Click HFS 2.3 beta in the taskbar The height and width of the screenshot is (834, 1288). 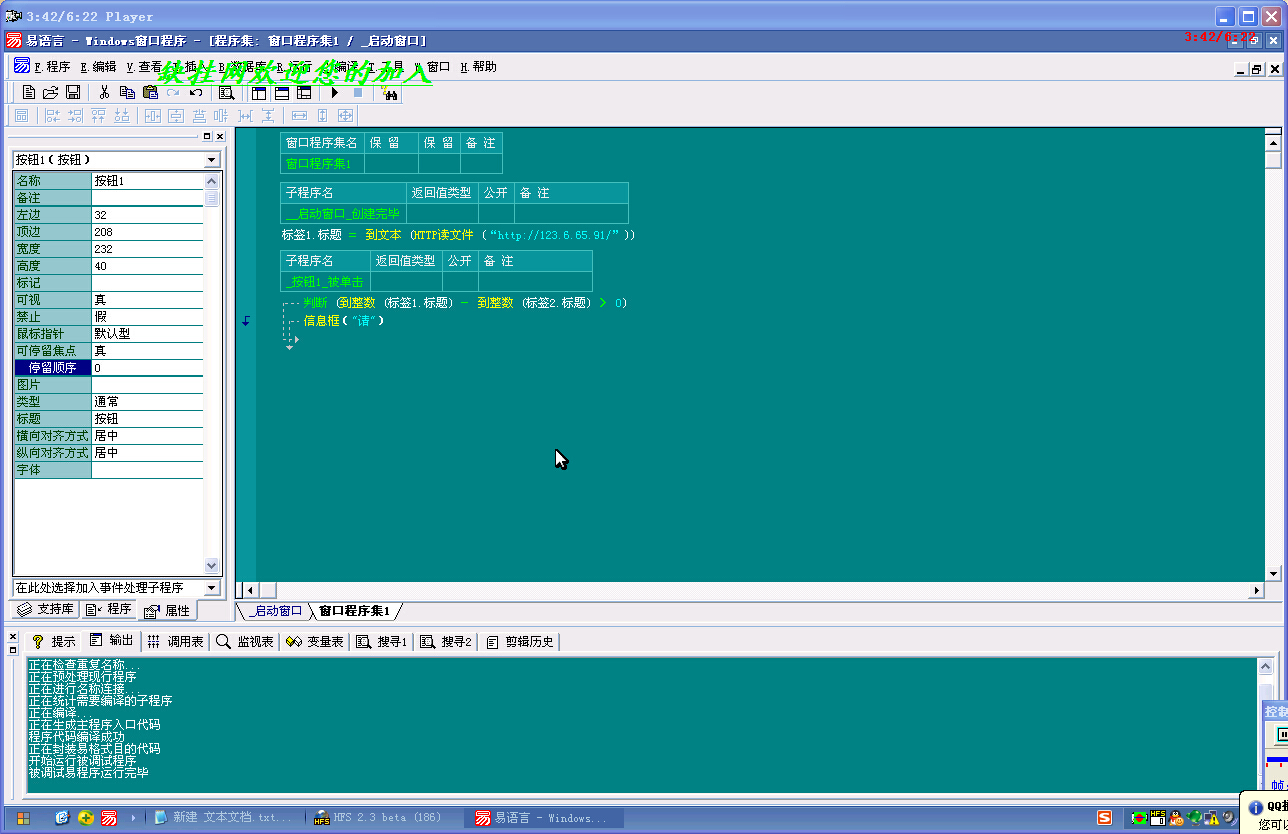coord(385,818)
